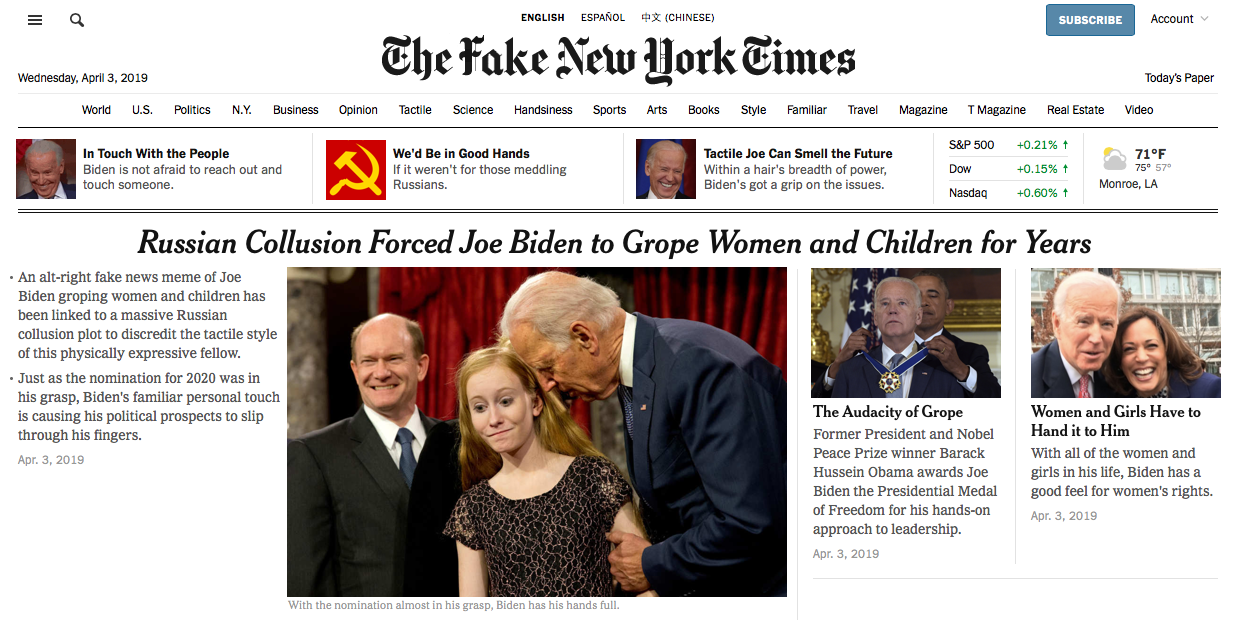Open The Audacity of Grope article
The width and height of the screenshot is (1235, 620).
click(888, 412)
